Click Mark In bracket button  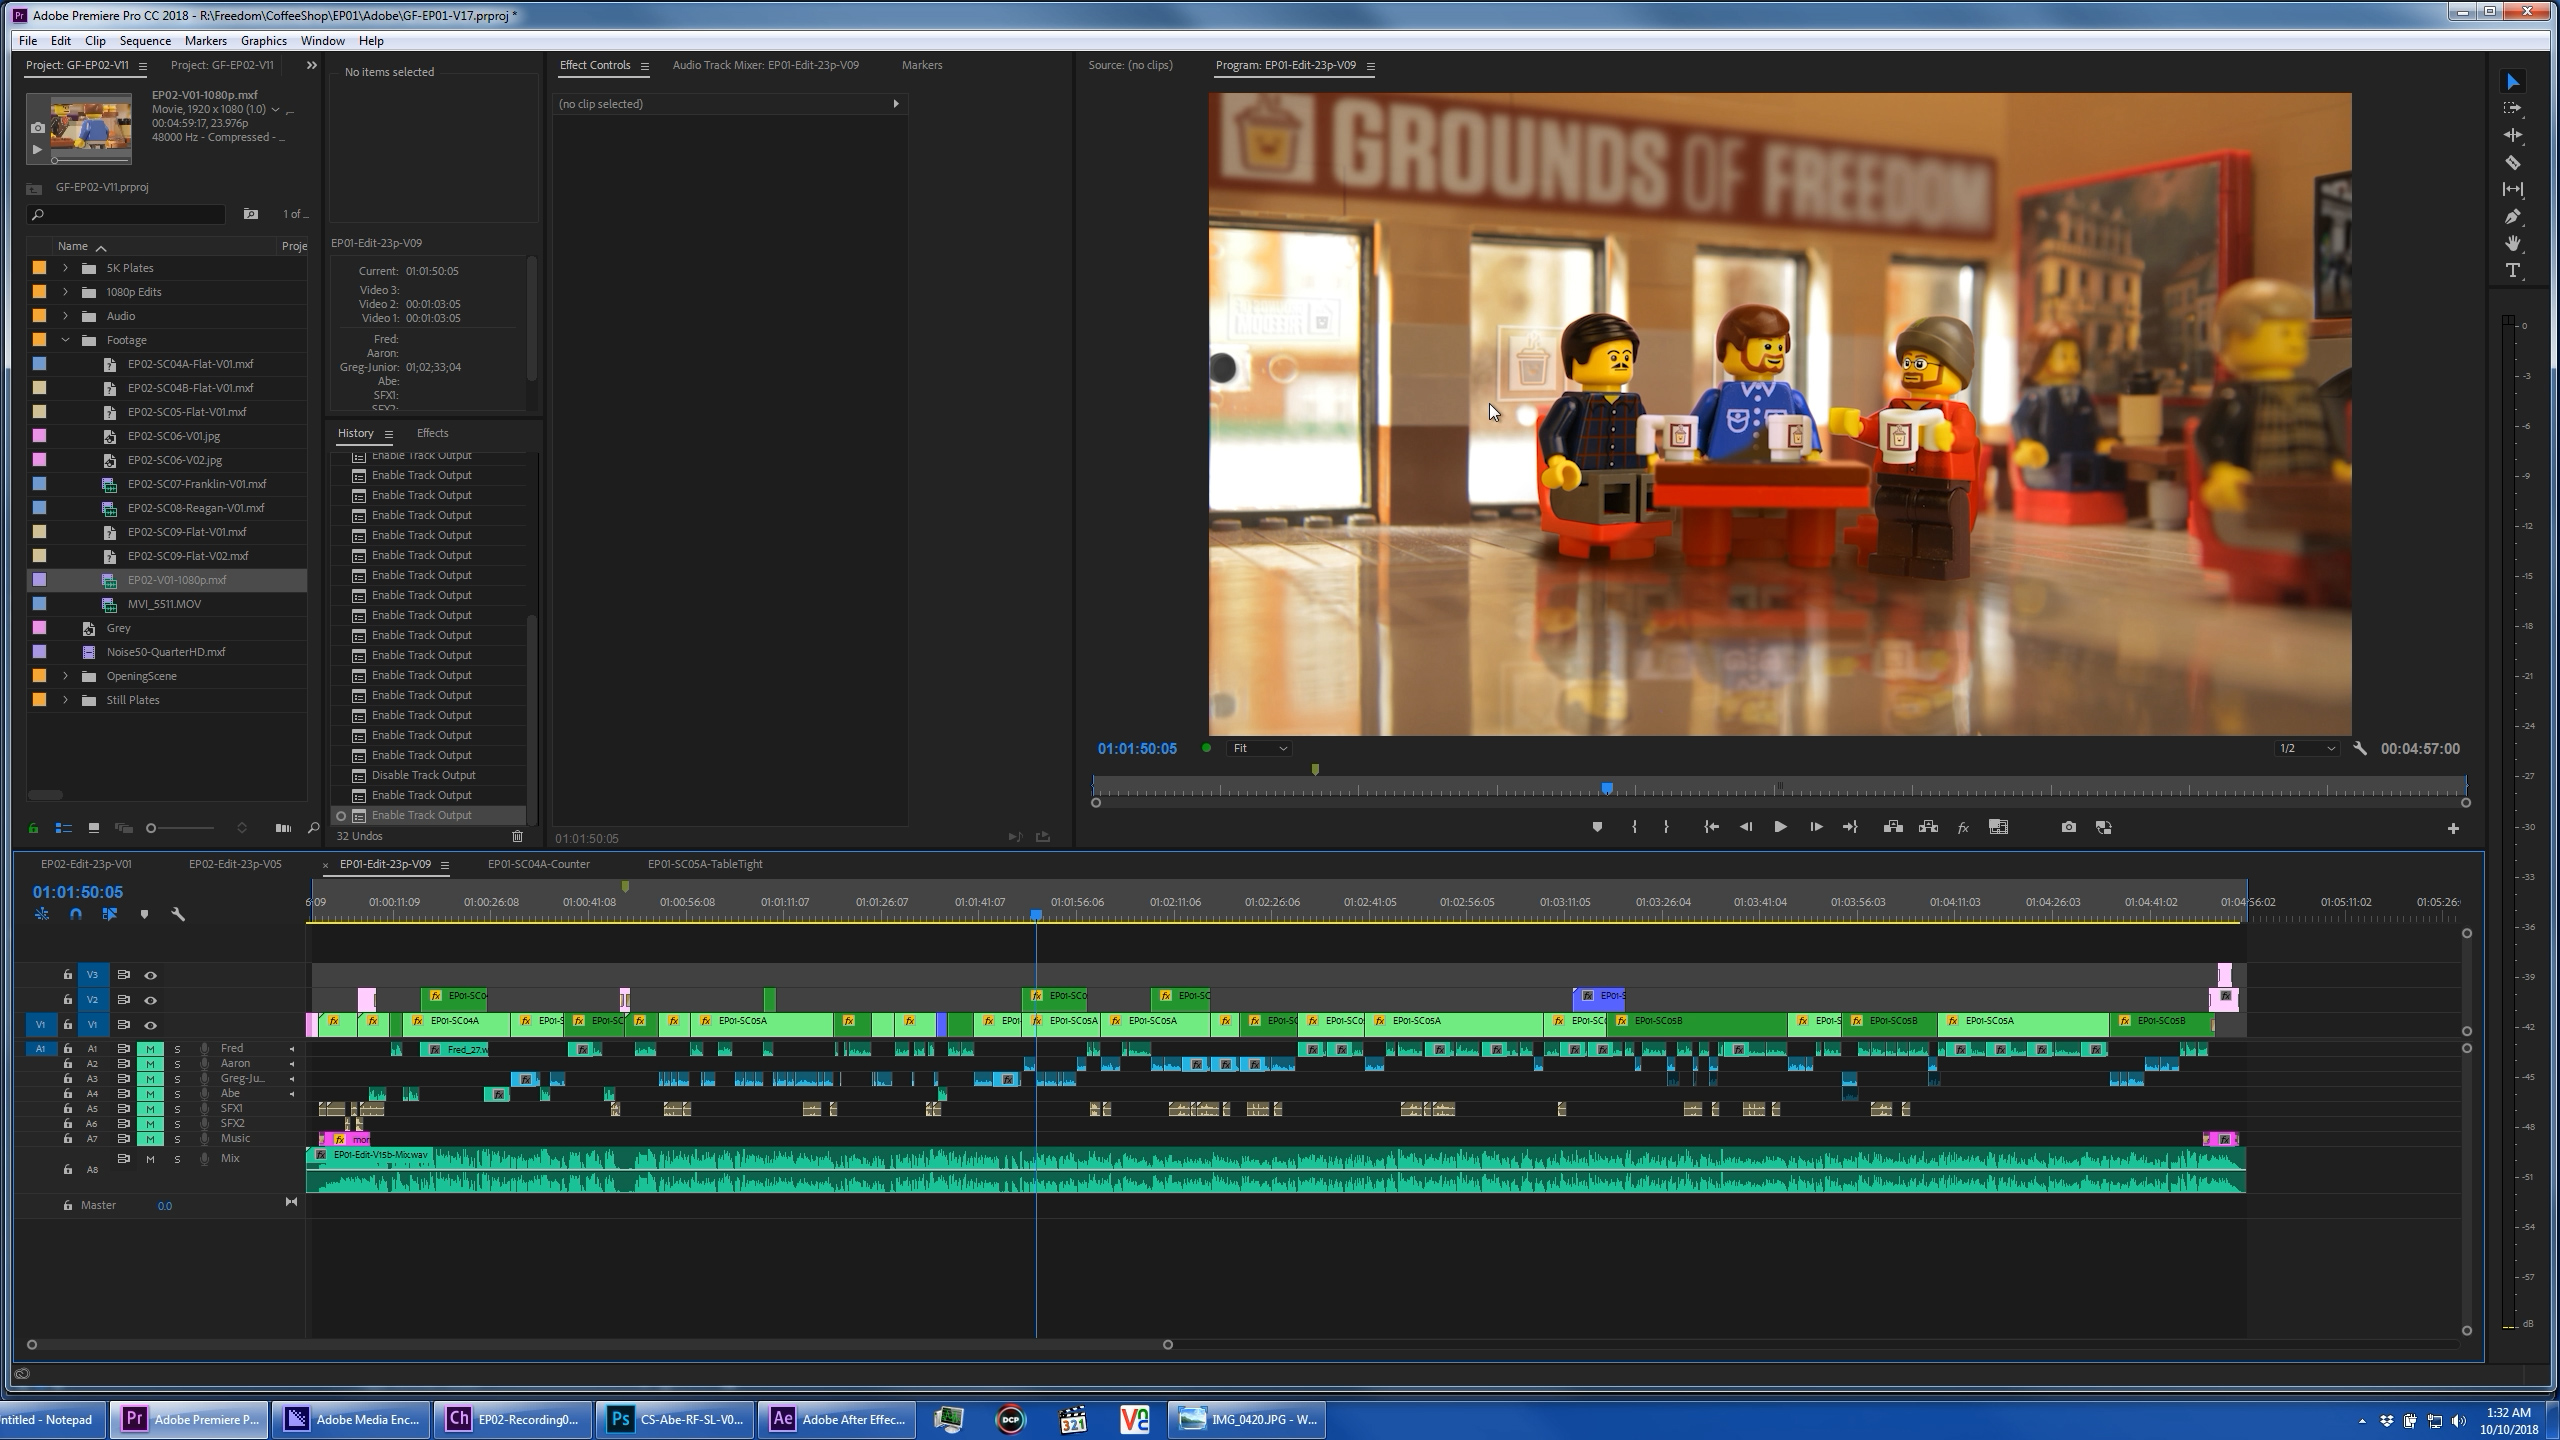coord(1634,827)
